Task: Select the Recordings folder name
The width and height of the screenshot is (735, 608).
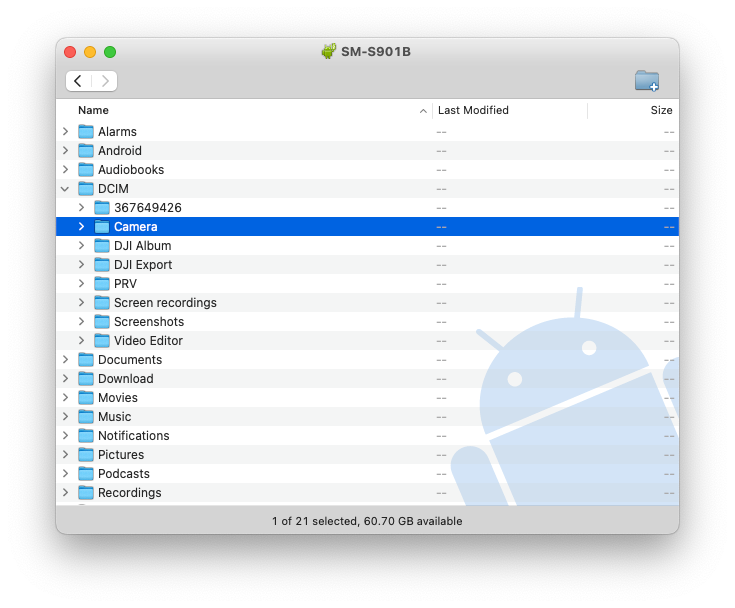Action: coord(129,493)
